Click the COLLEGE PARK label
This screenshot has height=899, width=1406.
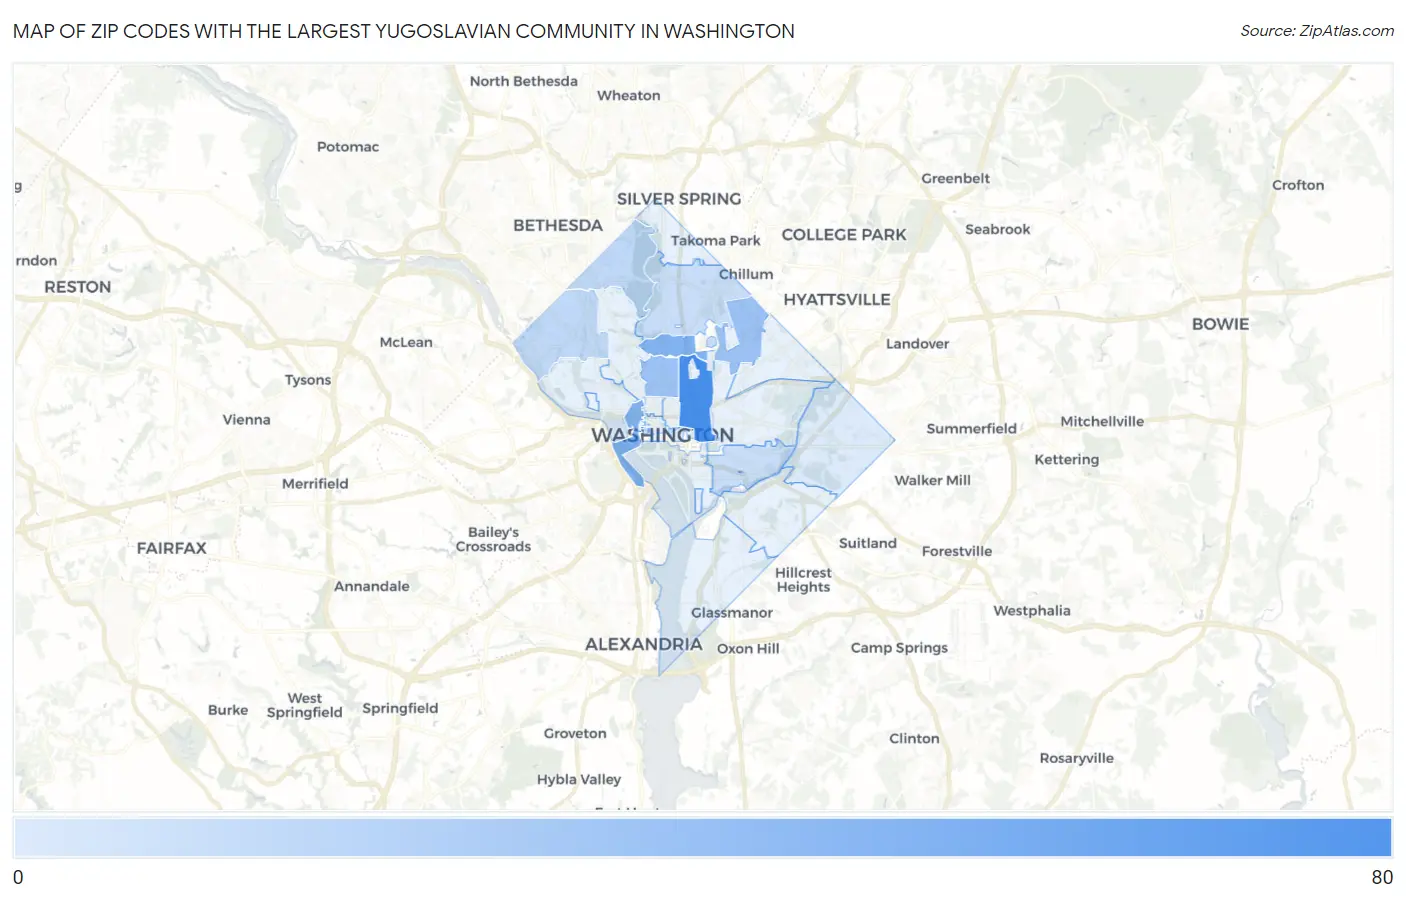point(844,235)
